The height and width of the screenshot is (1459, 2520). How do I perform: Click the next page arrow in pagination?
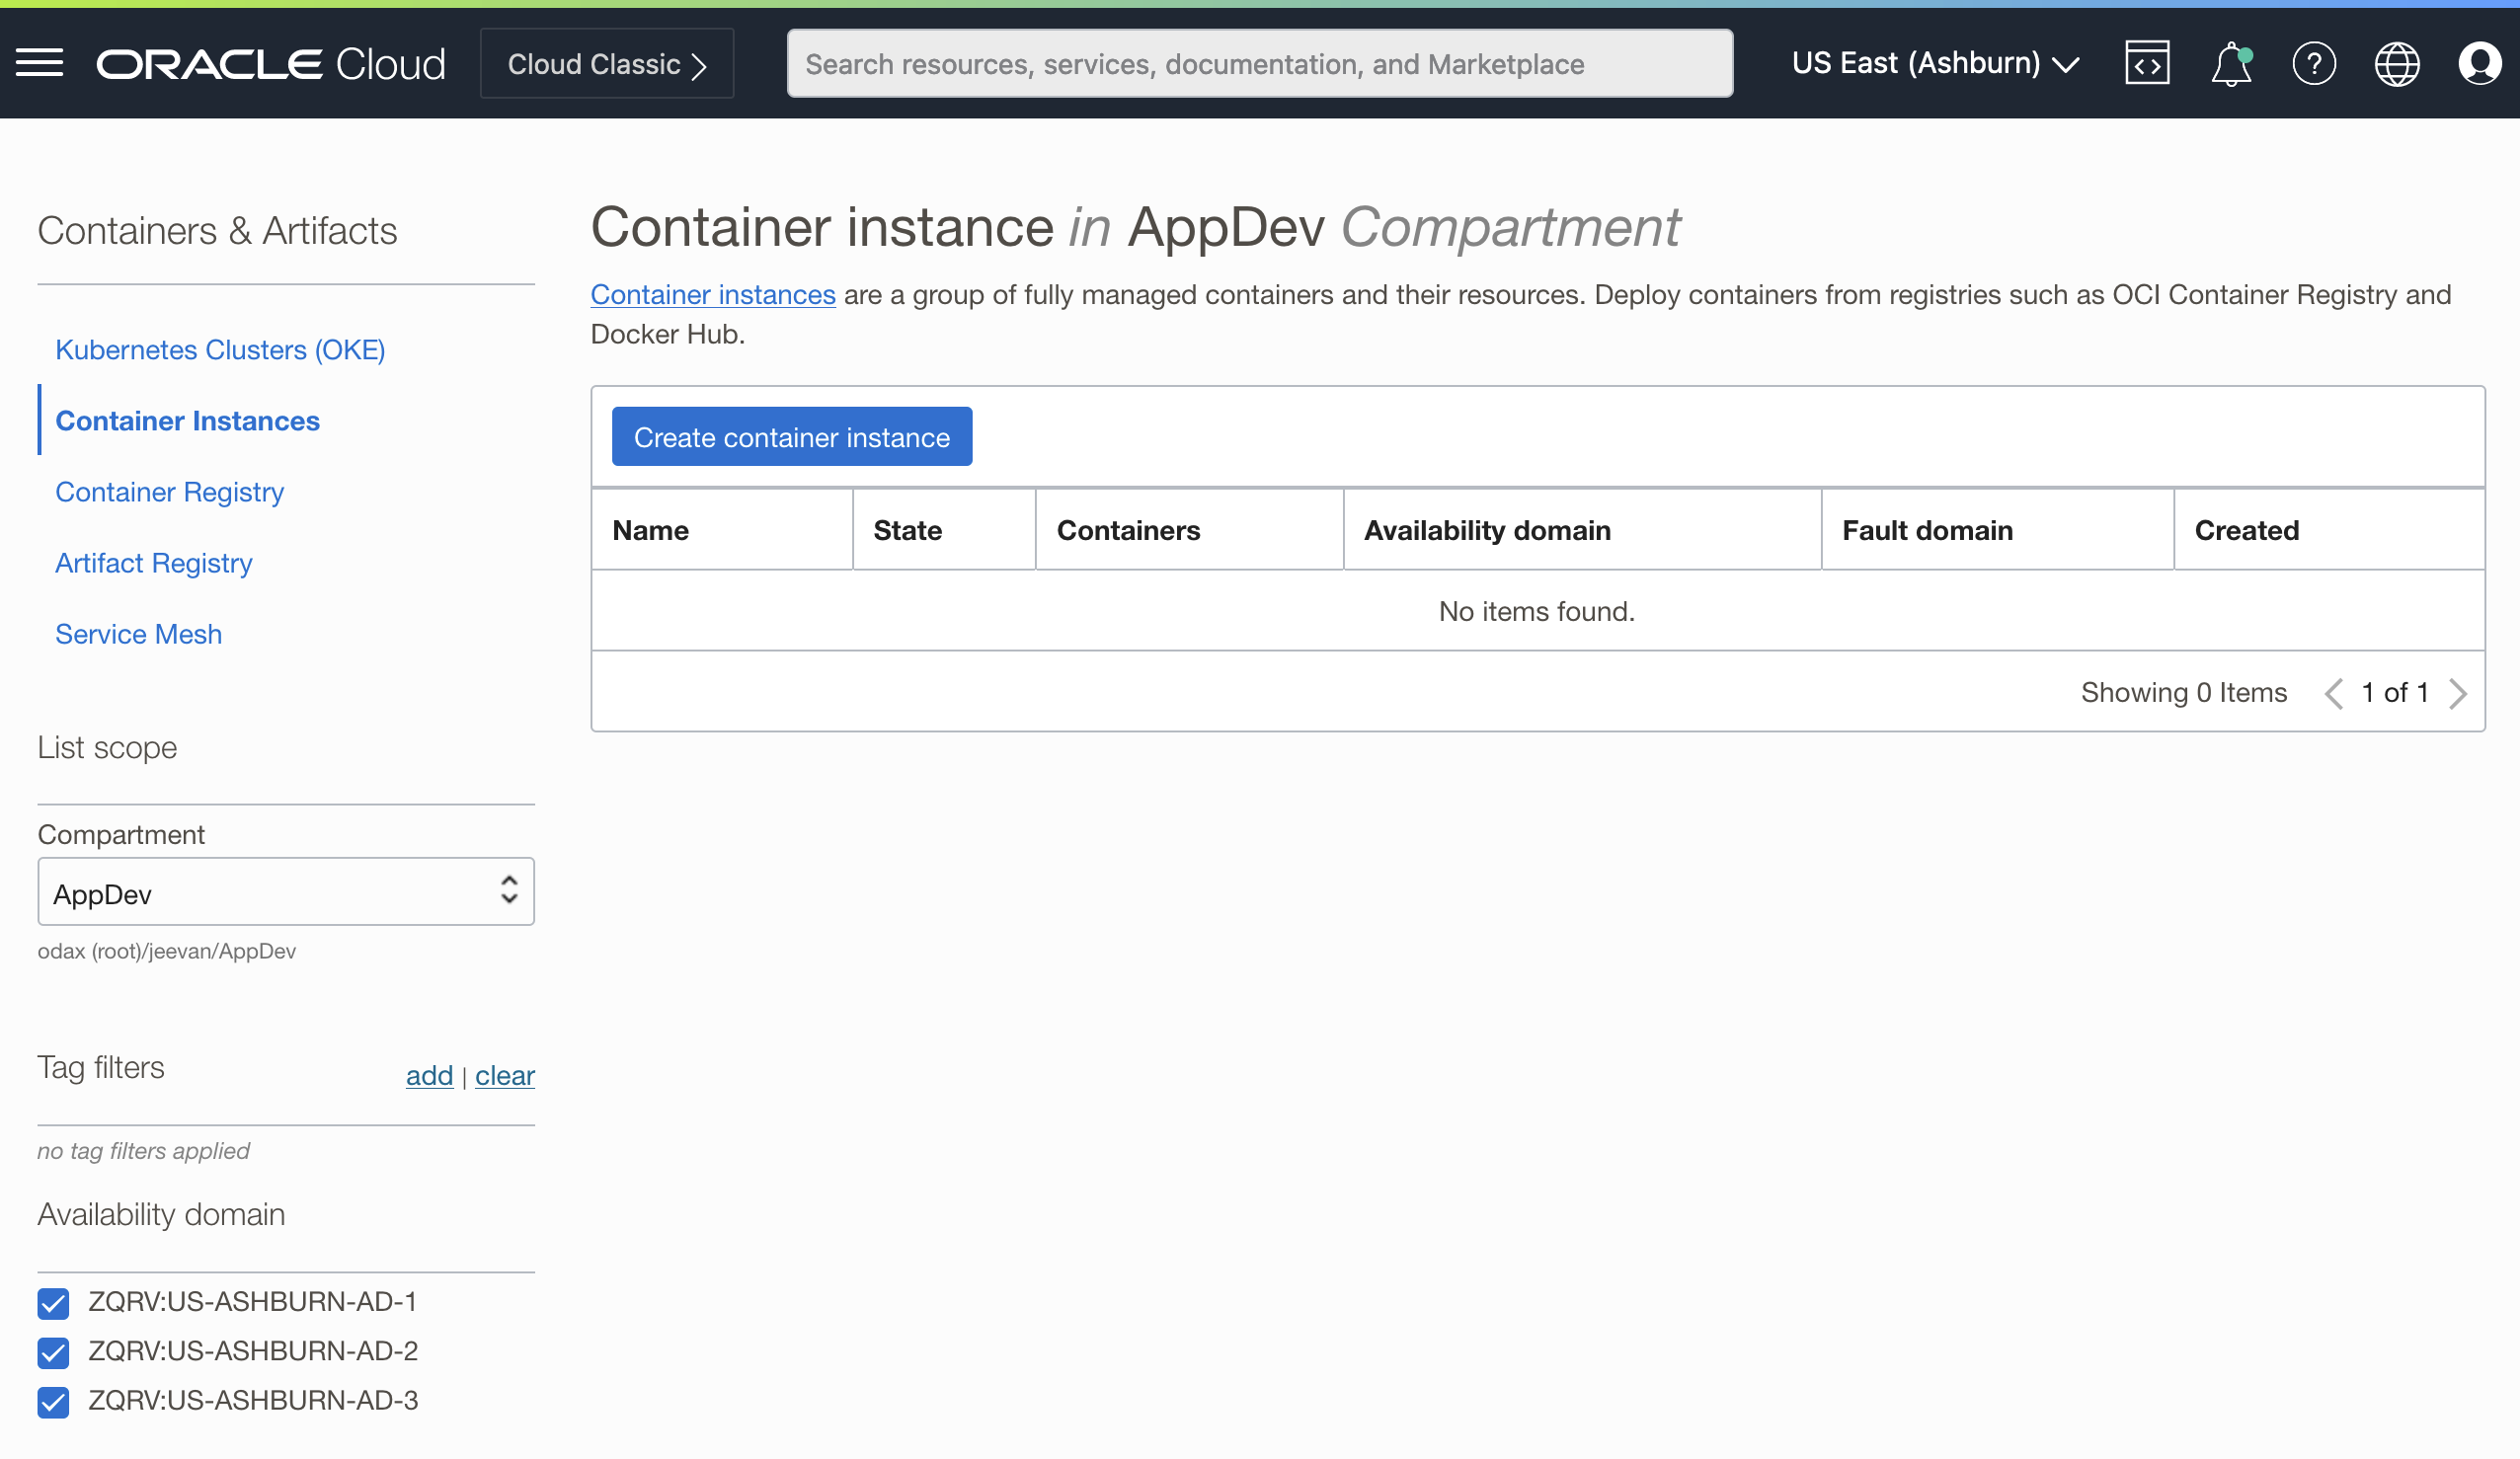click(x=2459, y=692)
